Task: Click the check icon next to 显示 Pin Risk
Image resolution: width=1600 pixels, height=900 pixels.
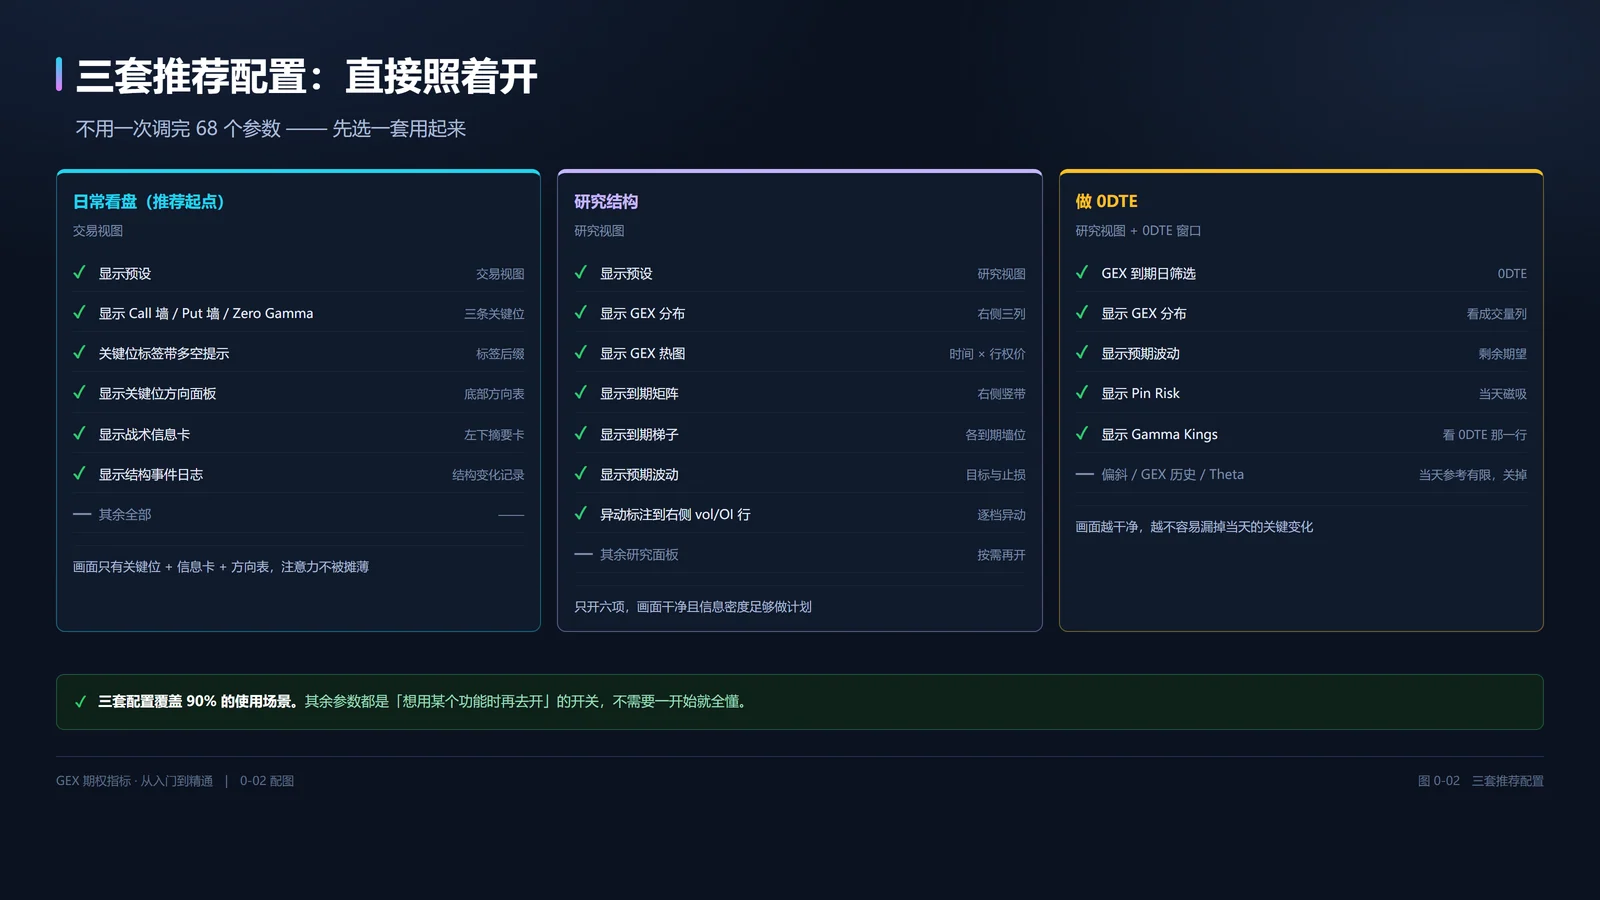Action: click(x=1082, y=393)
